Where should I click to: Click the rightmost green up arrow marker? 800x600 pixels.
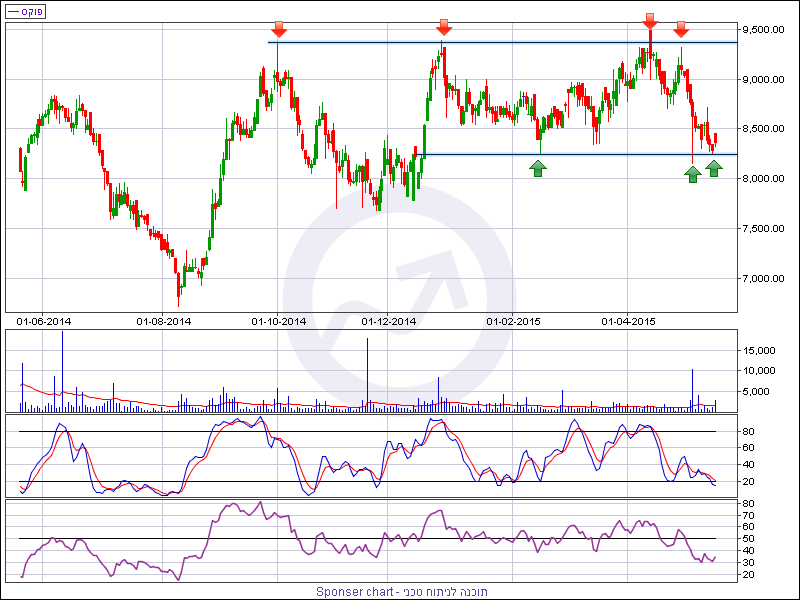[714, 168]
